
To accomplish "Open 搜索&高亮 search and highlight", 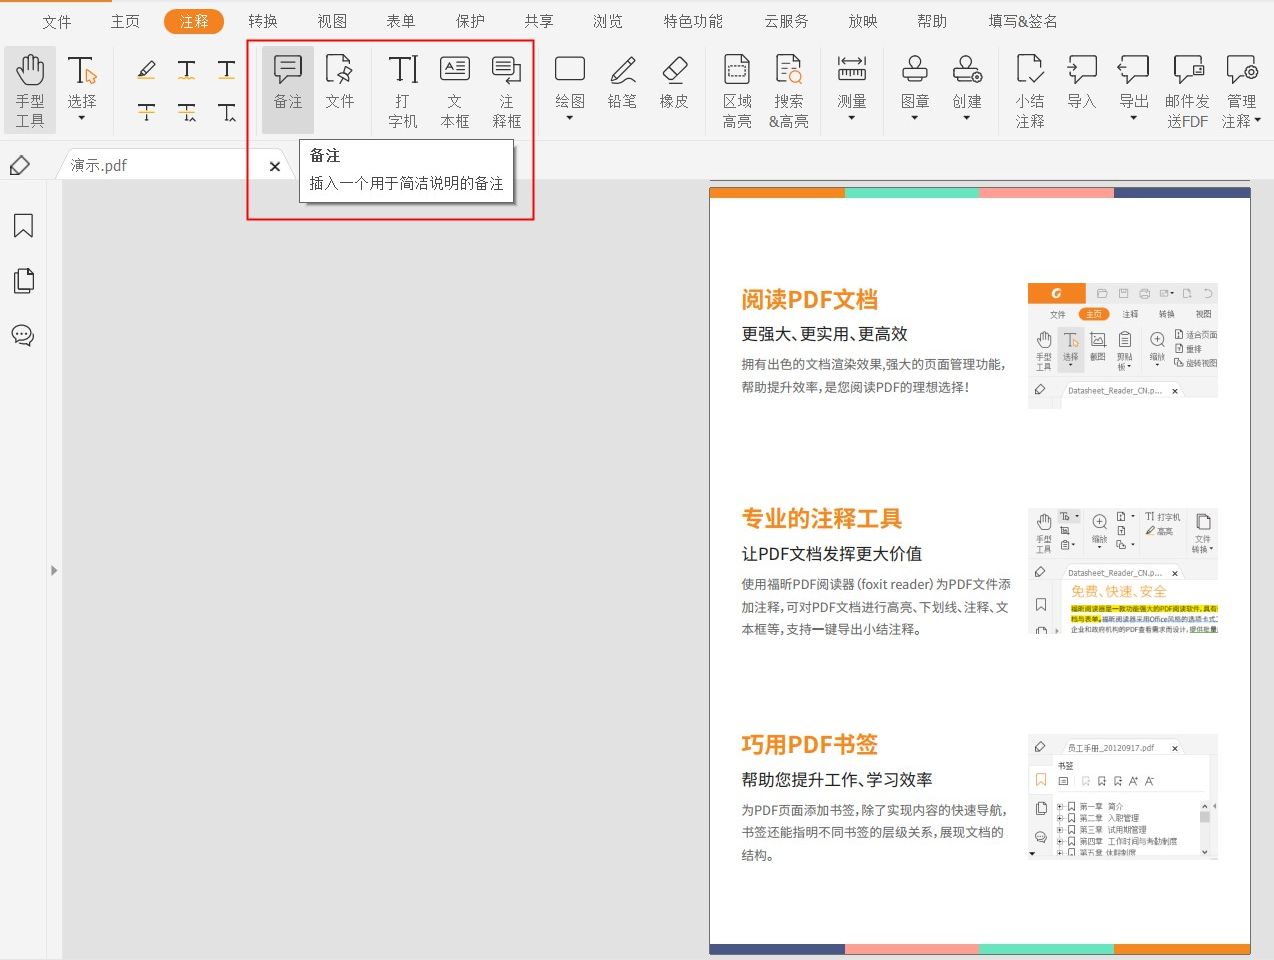I will click(x=790, y=89).
